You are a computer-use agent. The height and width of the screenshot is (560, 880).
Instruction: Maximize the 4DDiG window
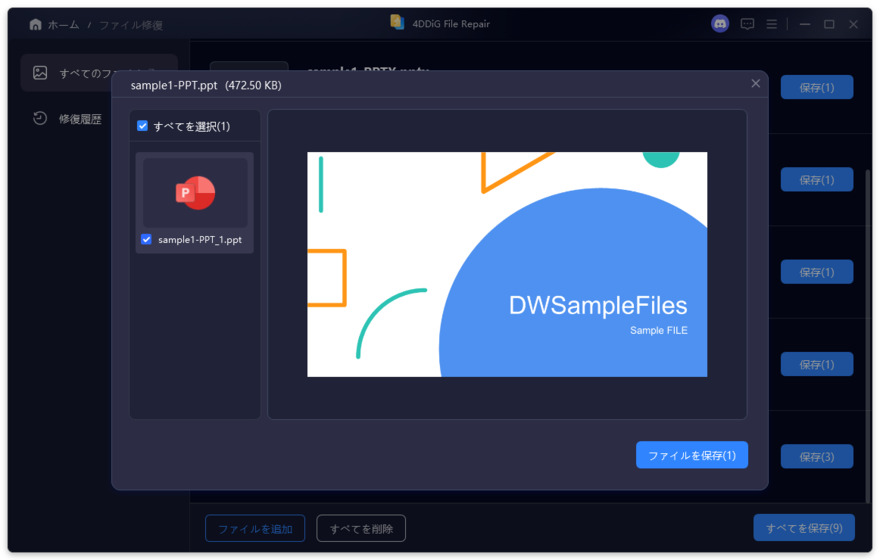pos(829,24)
